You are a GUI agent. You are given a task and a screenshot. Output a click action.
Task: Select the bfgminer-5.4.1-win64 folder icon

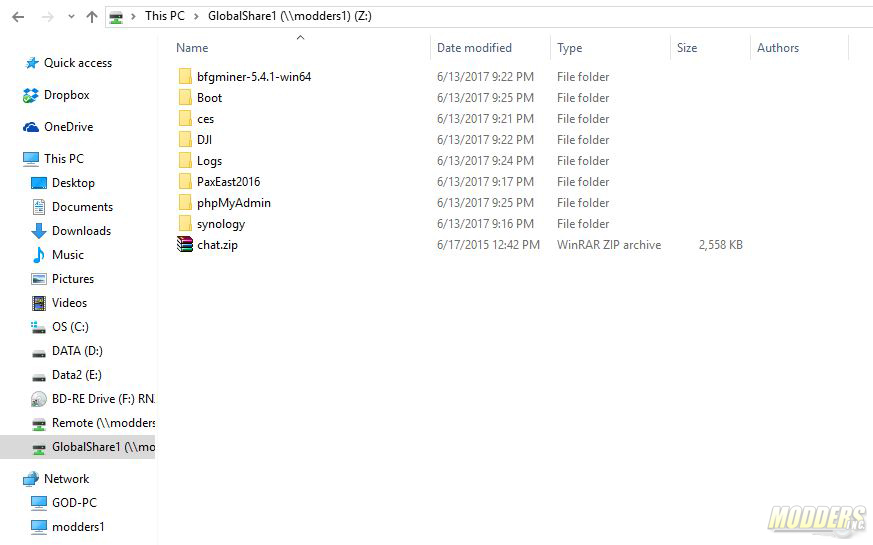(185, 77)
